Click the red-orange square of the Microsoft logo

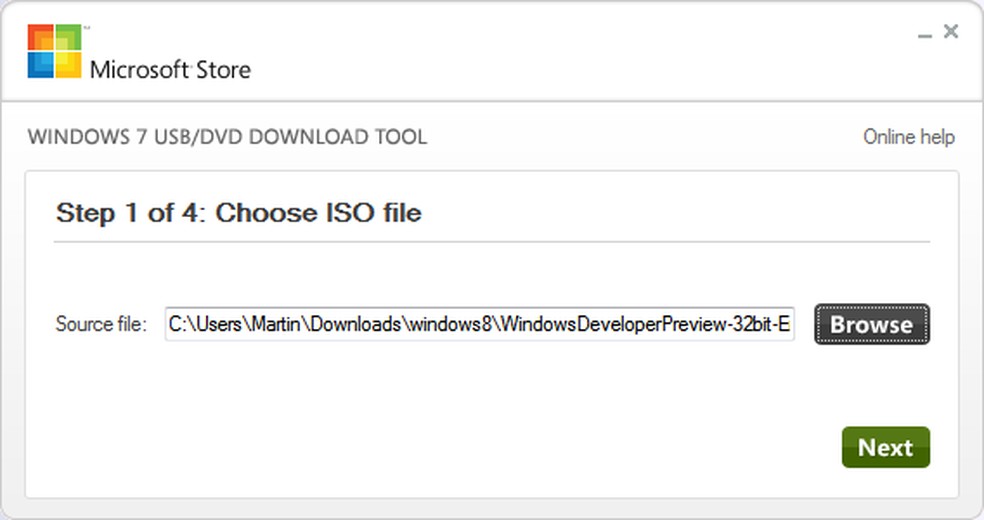[41, 38]
